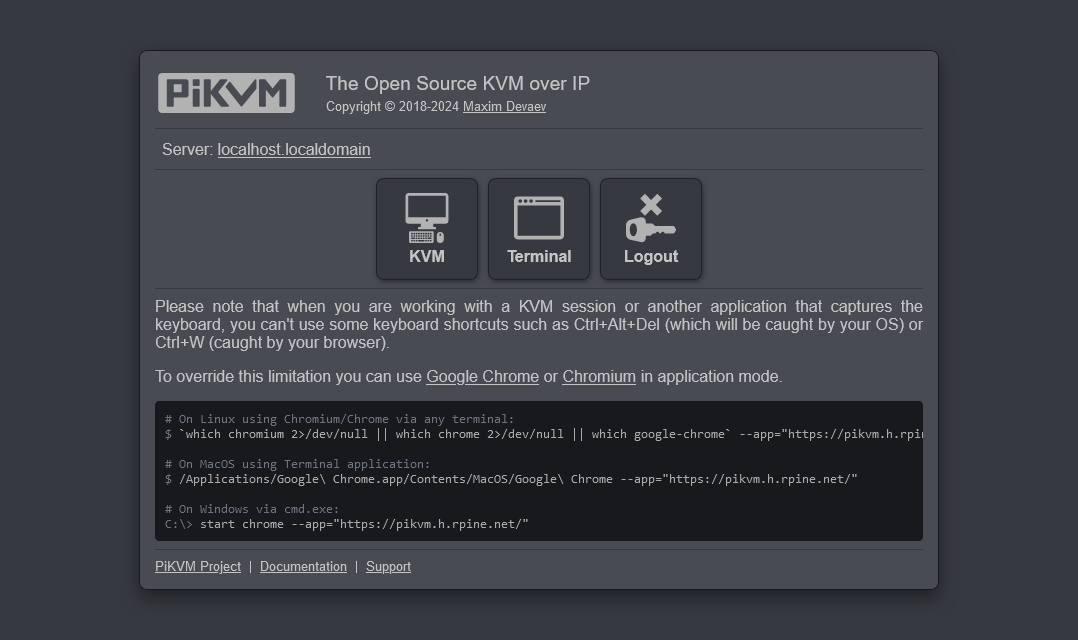Click the MacOS /Applications Chrome command line

517,479
